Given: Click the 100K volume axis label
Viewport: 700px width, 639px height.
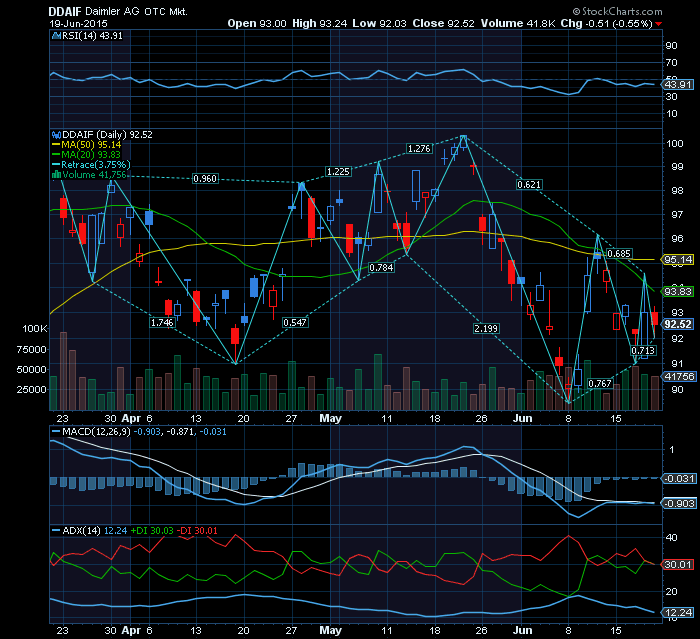Looking at the screenshot, I should [x=35, y=329].
